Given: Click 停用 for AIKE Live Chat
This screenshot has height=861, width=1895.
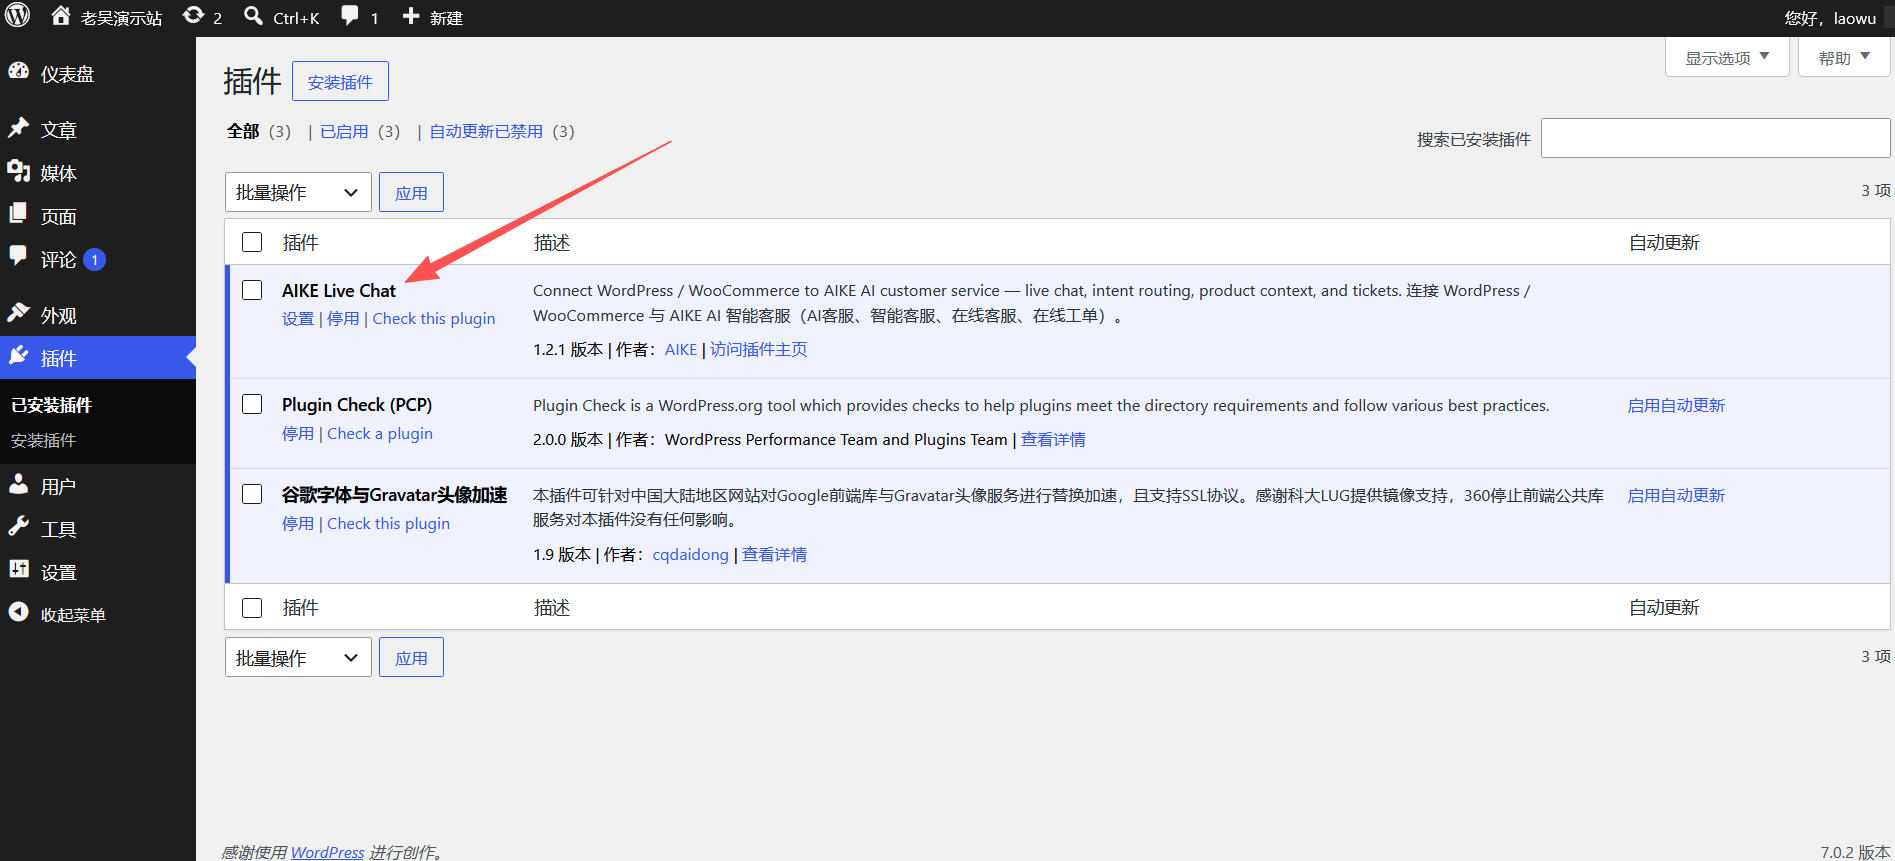Looking at the screenshot, I should click(x=343, y=319).
